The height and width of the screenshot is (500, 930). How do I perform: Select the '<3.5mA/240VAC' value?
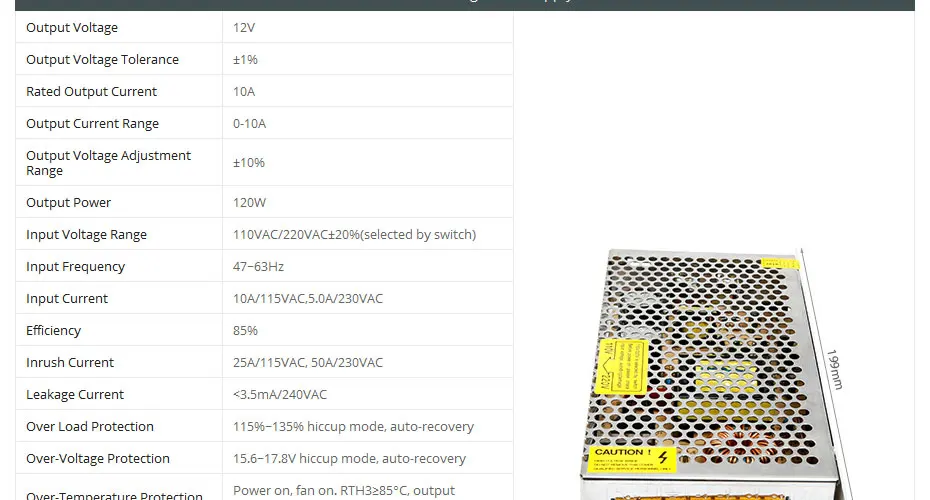coord(279,394)
